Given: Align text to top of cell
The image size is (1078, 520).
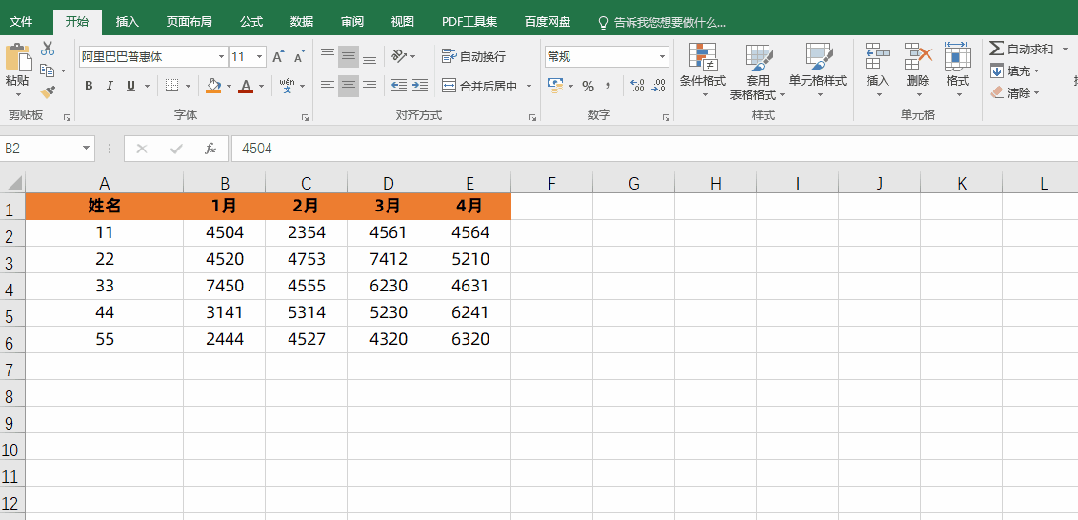Looking at the screenshot, I should point(328,56).
